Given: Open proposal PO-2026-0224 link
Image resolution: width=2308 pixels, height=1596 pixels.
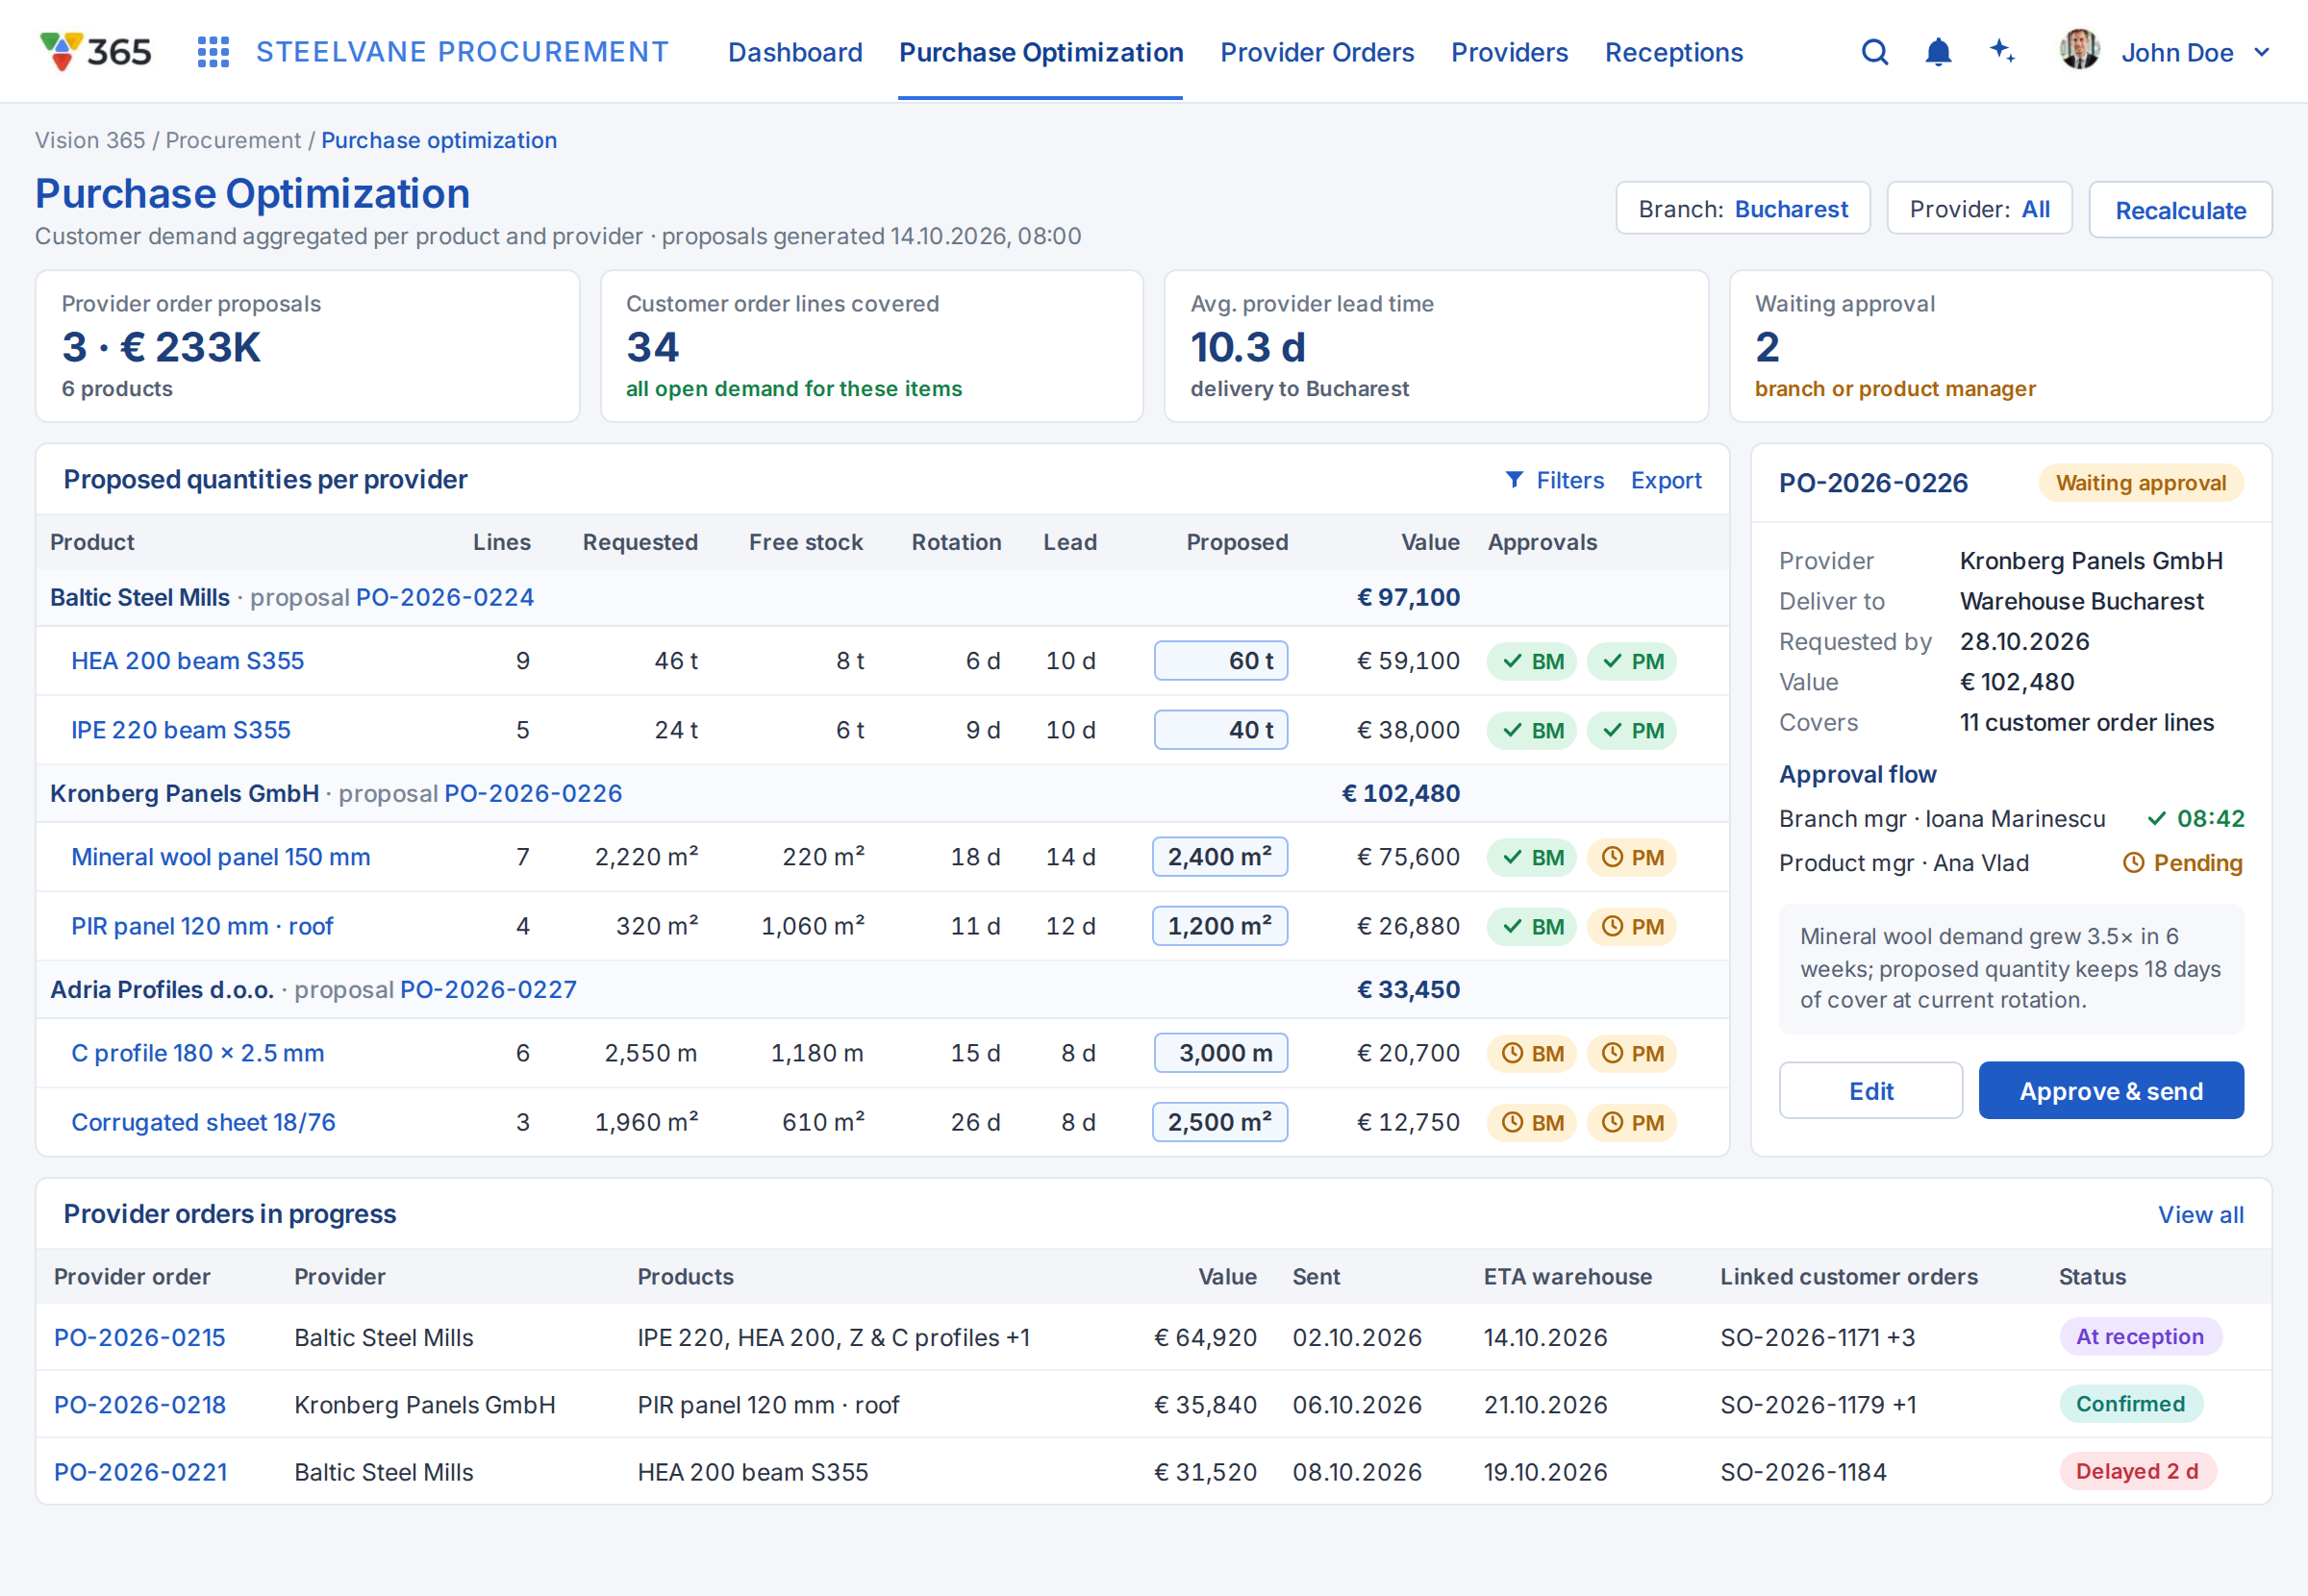Looking at the screenshot, I should [x=445, y=597].
